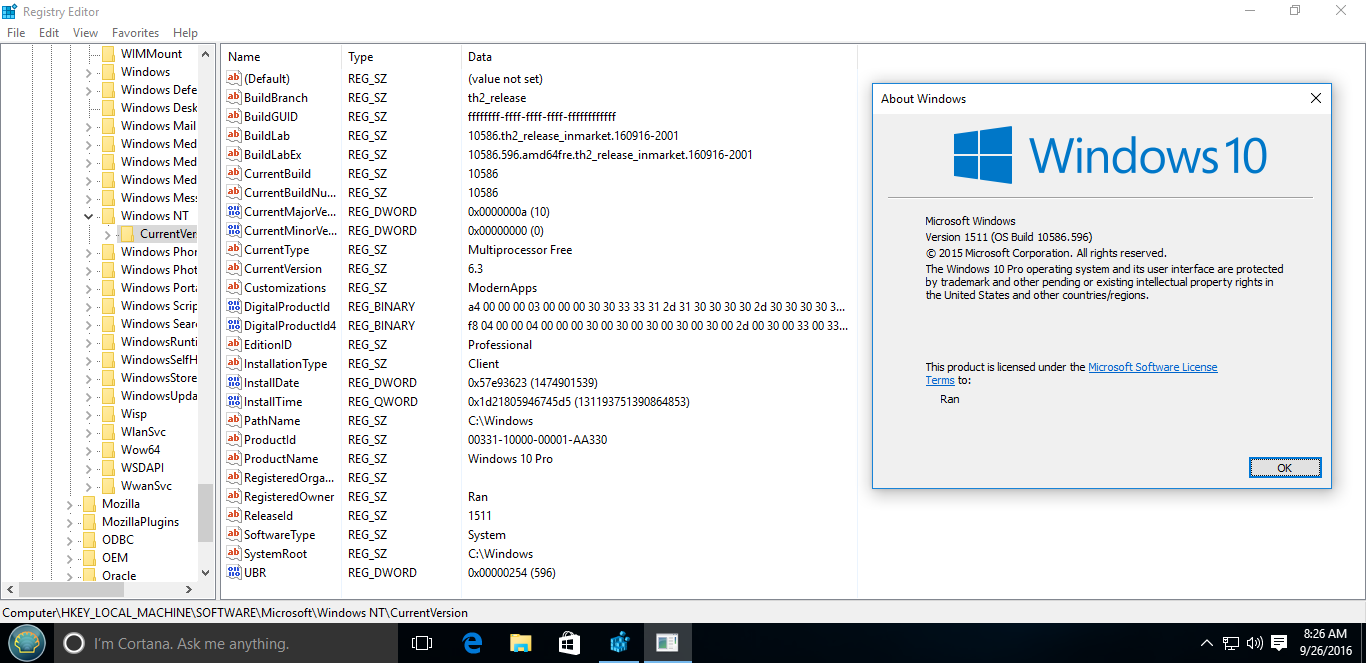This screenshot has width=1366, height=663.
Task: Select the WSDAPI key
Action: coord(142,468)
